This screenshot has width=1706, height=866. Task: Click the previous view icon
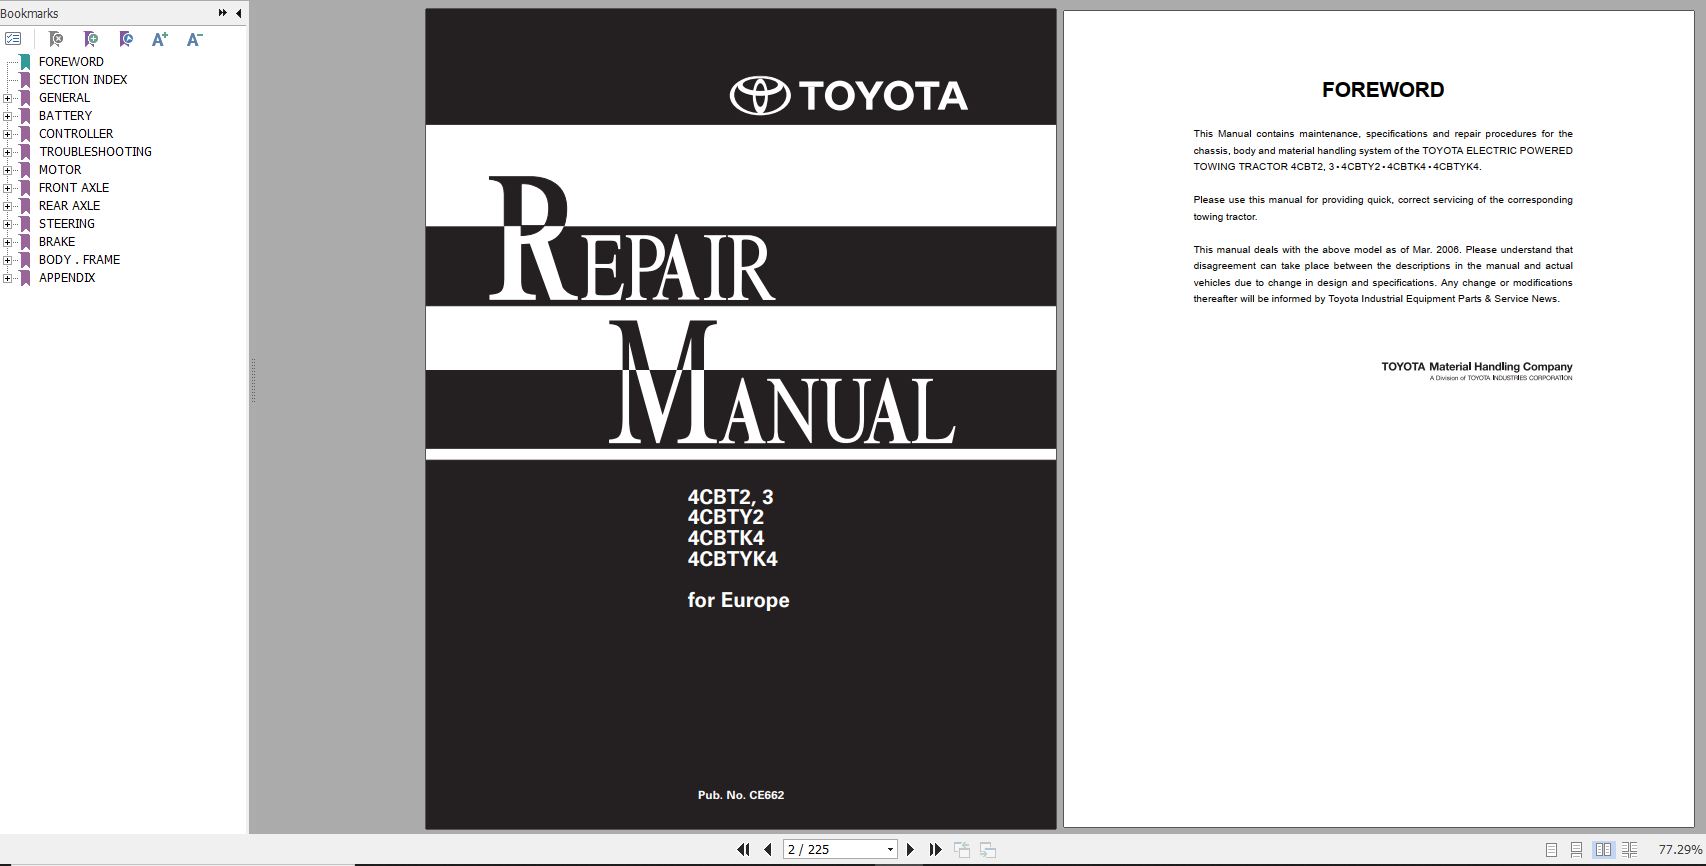click(962, 849)
